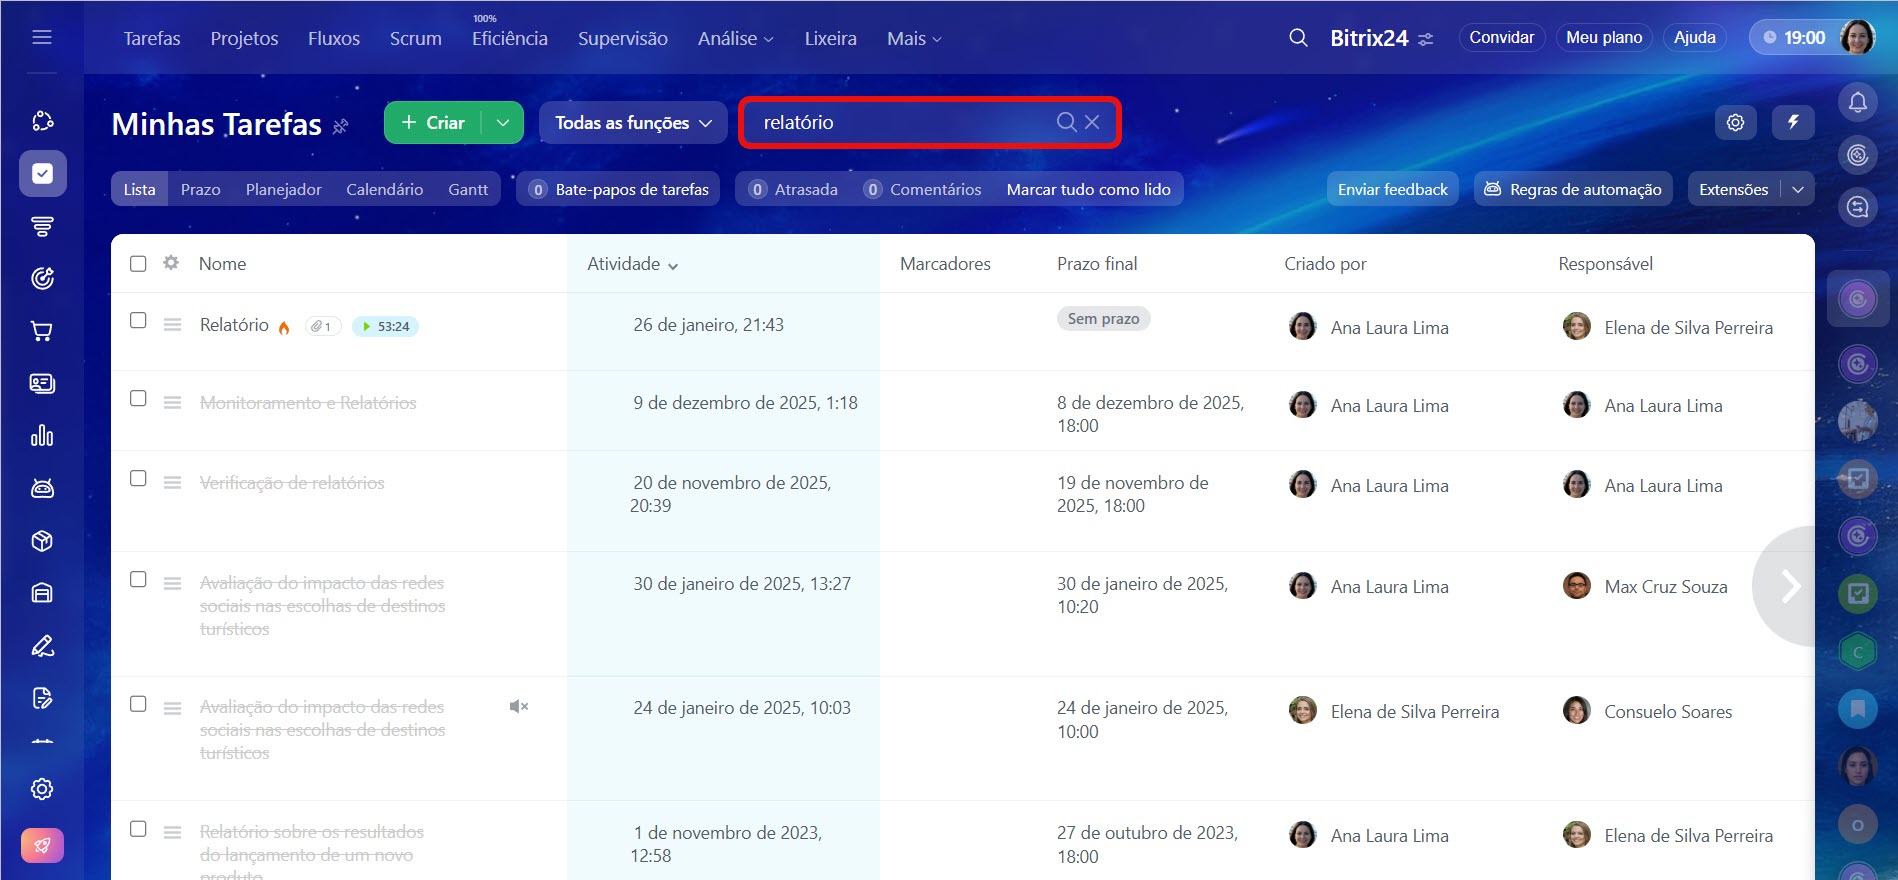Open the shopping cart icon in sidebar
The image size is (1898, 880).
(42, 331)
